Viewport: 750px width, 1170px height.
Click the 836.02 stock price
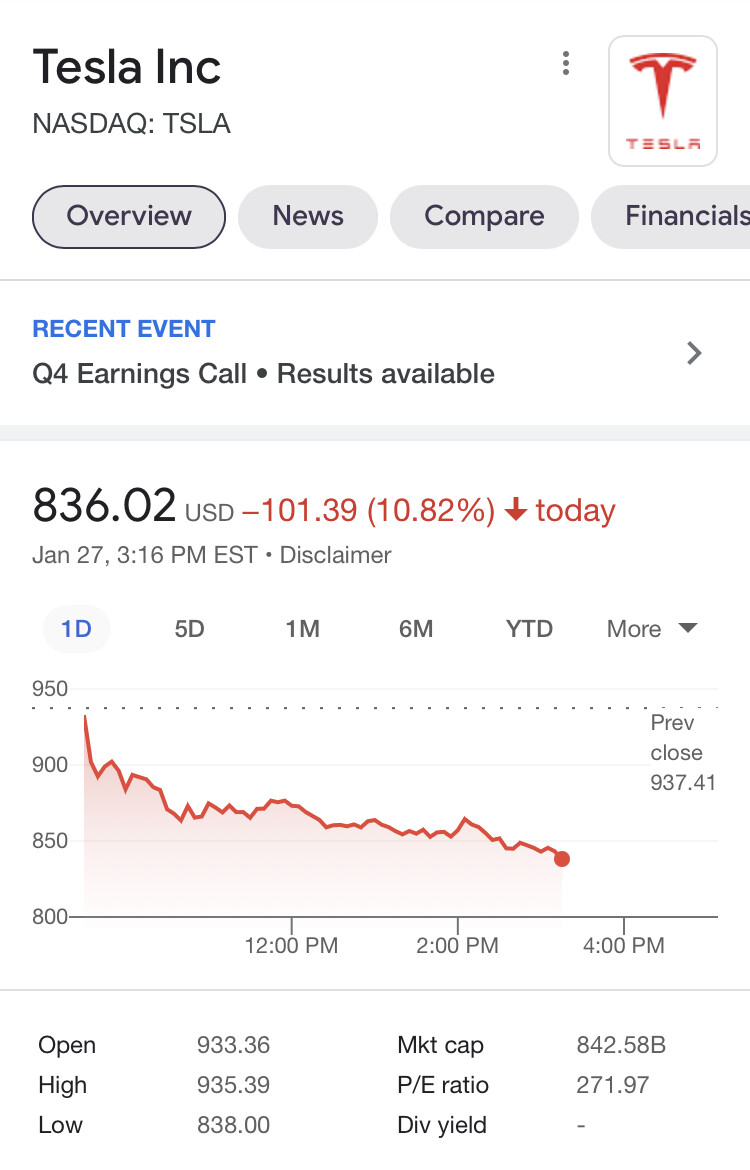104,505
